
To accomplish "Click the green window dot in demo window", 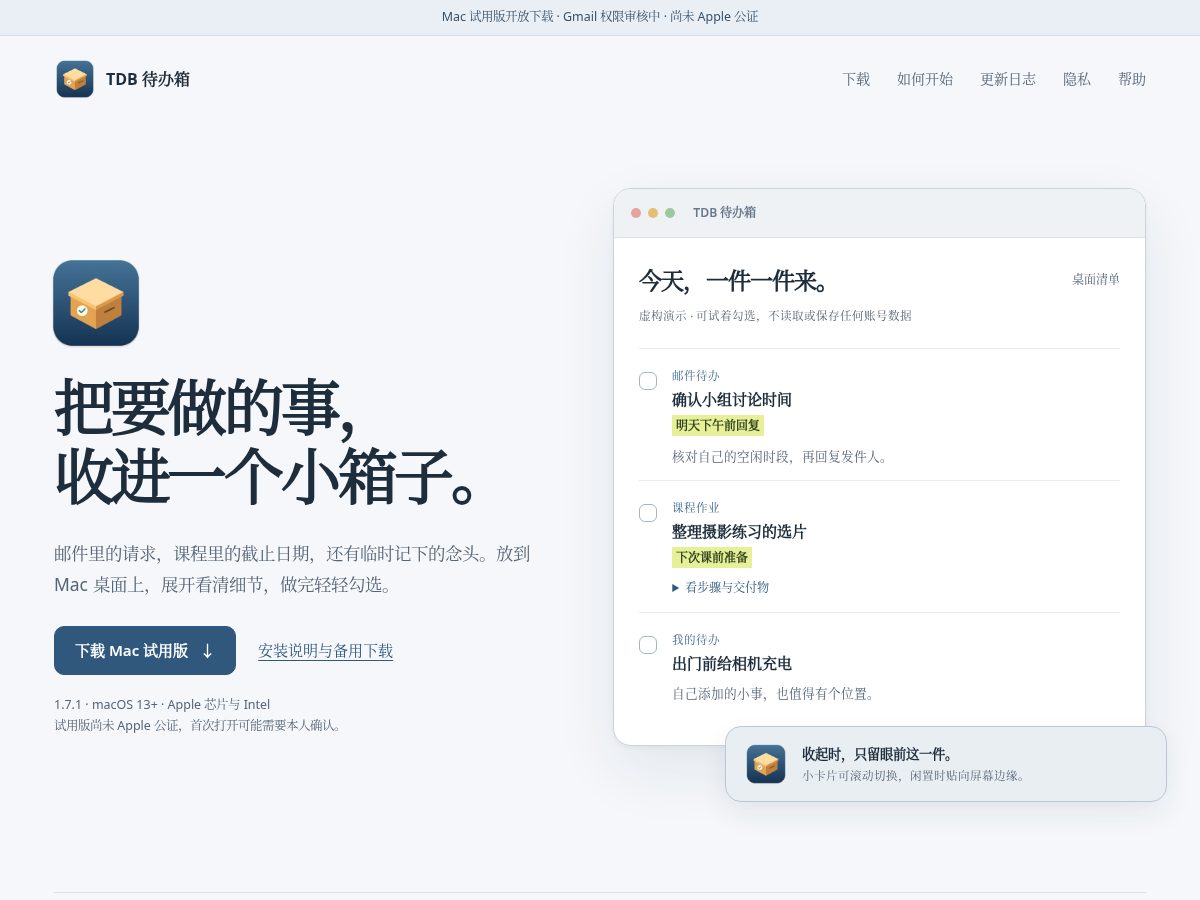I will (670, 213).
